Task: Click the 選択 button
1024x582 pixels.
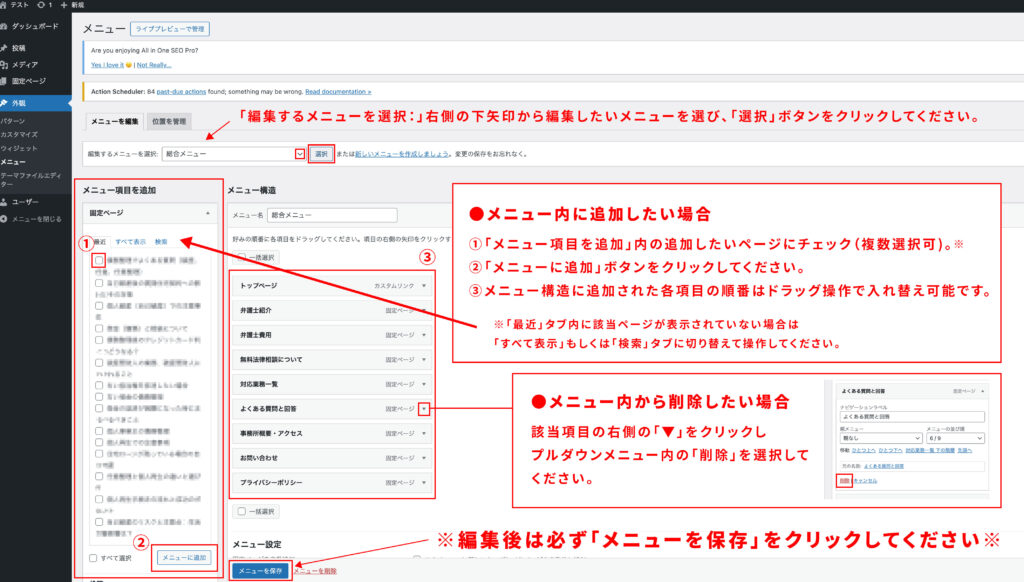Action: click(x=321, y=154)
